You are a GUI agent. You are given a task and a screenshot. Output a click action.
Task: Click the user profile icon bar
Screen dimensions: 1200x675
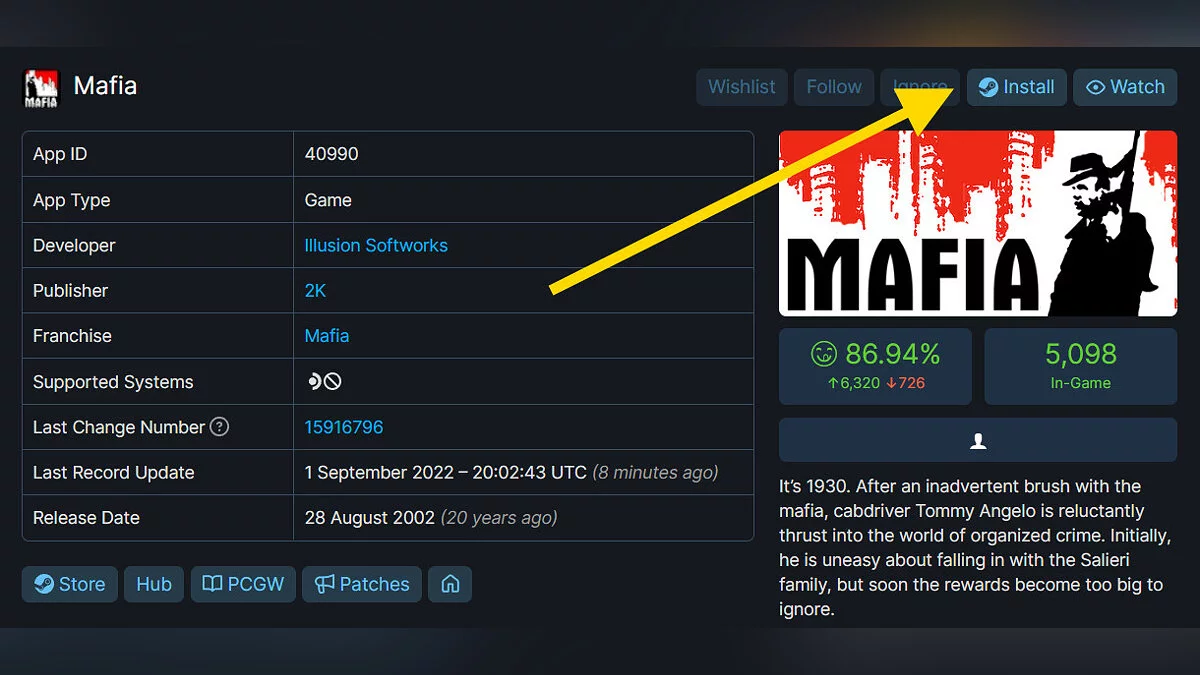(x=978, y=440)
